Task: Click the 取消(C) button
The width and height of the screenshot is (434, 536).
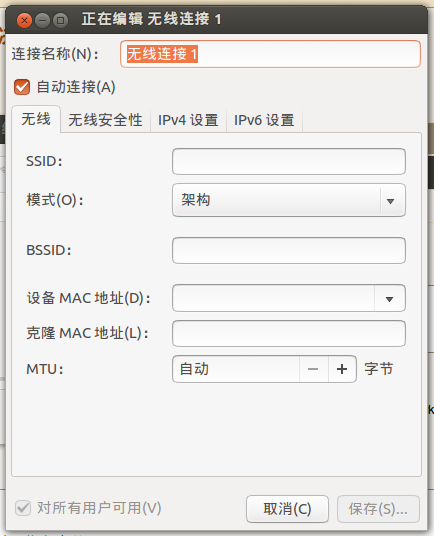Action: [x=287, y=509]
